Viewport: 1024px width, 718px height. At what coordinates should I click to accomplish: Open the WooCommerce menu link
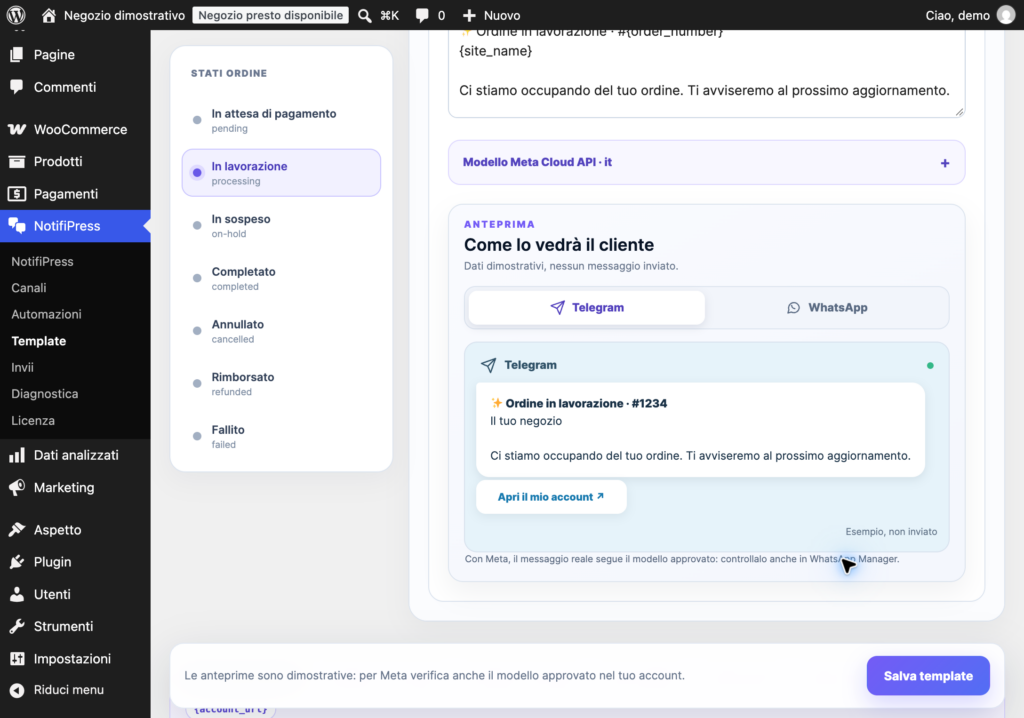[x=75, y=129]
